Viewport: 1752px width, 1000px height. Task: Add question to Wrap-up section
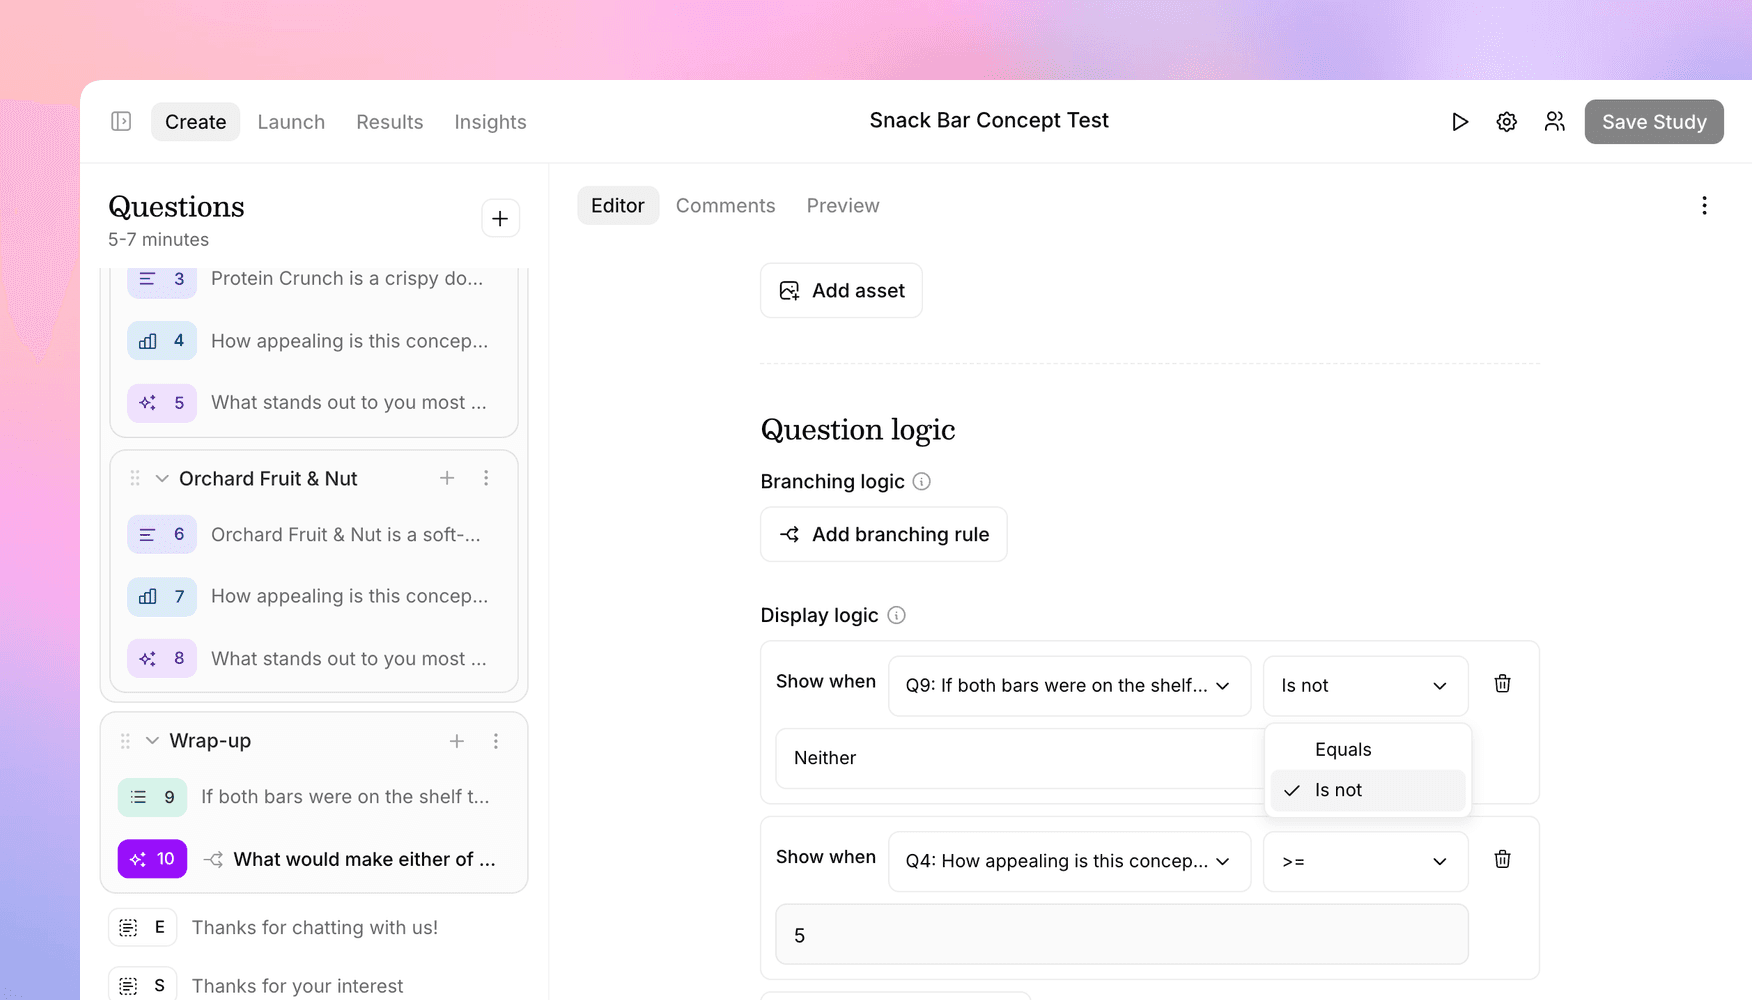tap(457, 741)
